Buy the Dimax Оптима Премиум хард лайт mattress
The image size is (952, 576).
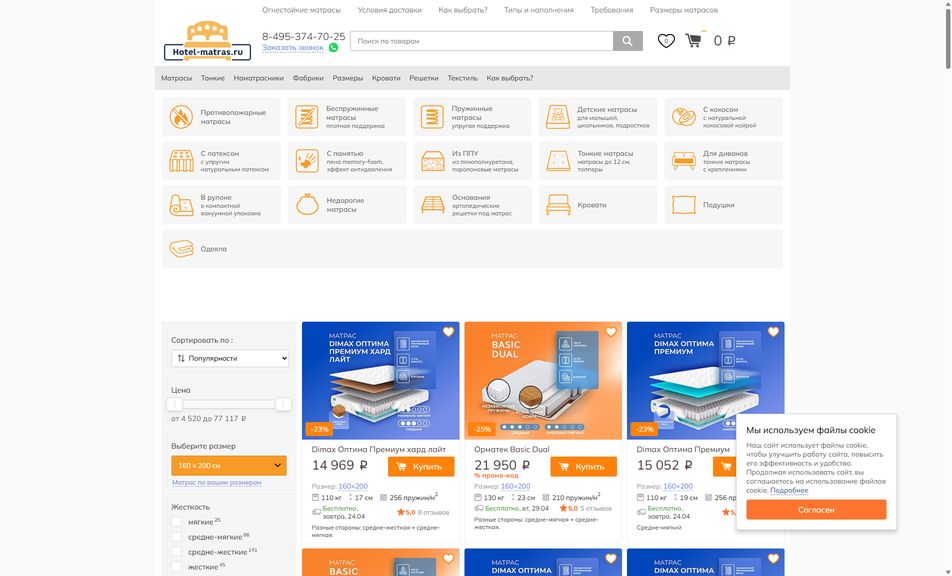[x=421, y=467]
